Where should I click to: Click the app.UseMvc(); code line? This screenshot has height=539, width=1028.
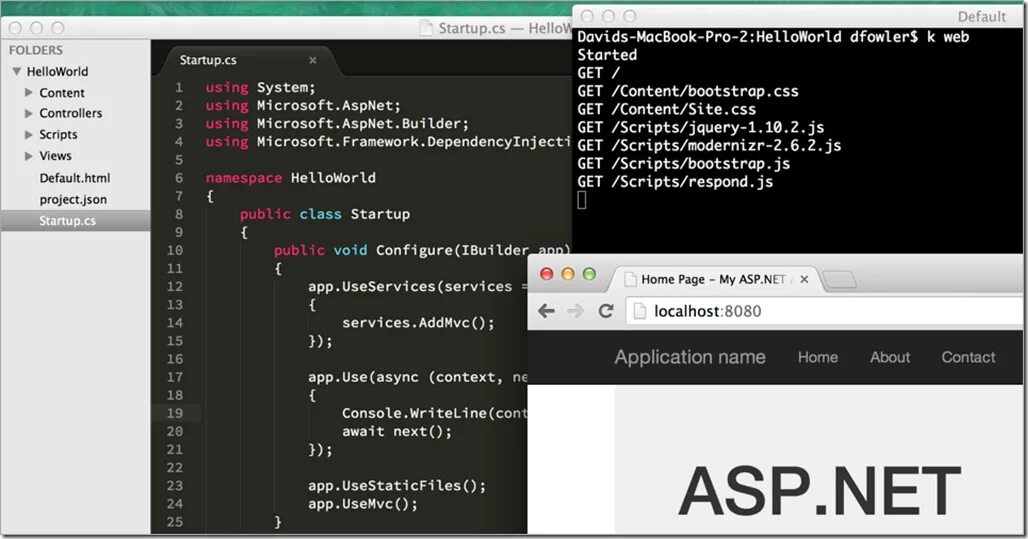tap(363, 504)
